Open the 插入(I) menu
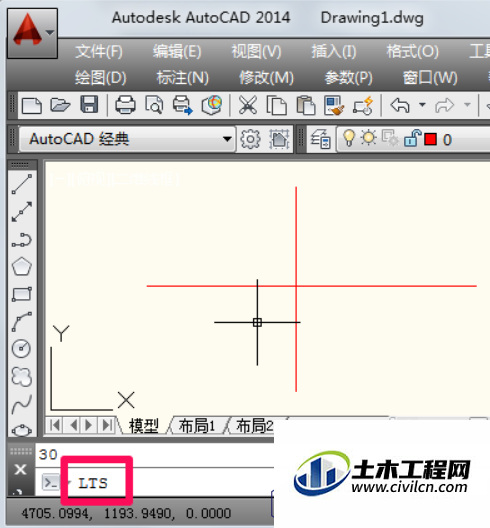Screen dimensions: 490x528 pos(334,52)
